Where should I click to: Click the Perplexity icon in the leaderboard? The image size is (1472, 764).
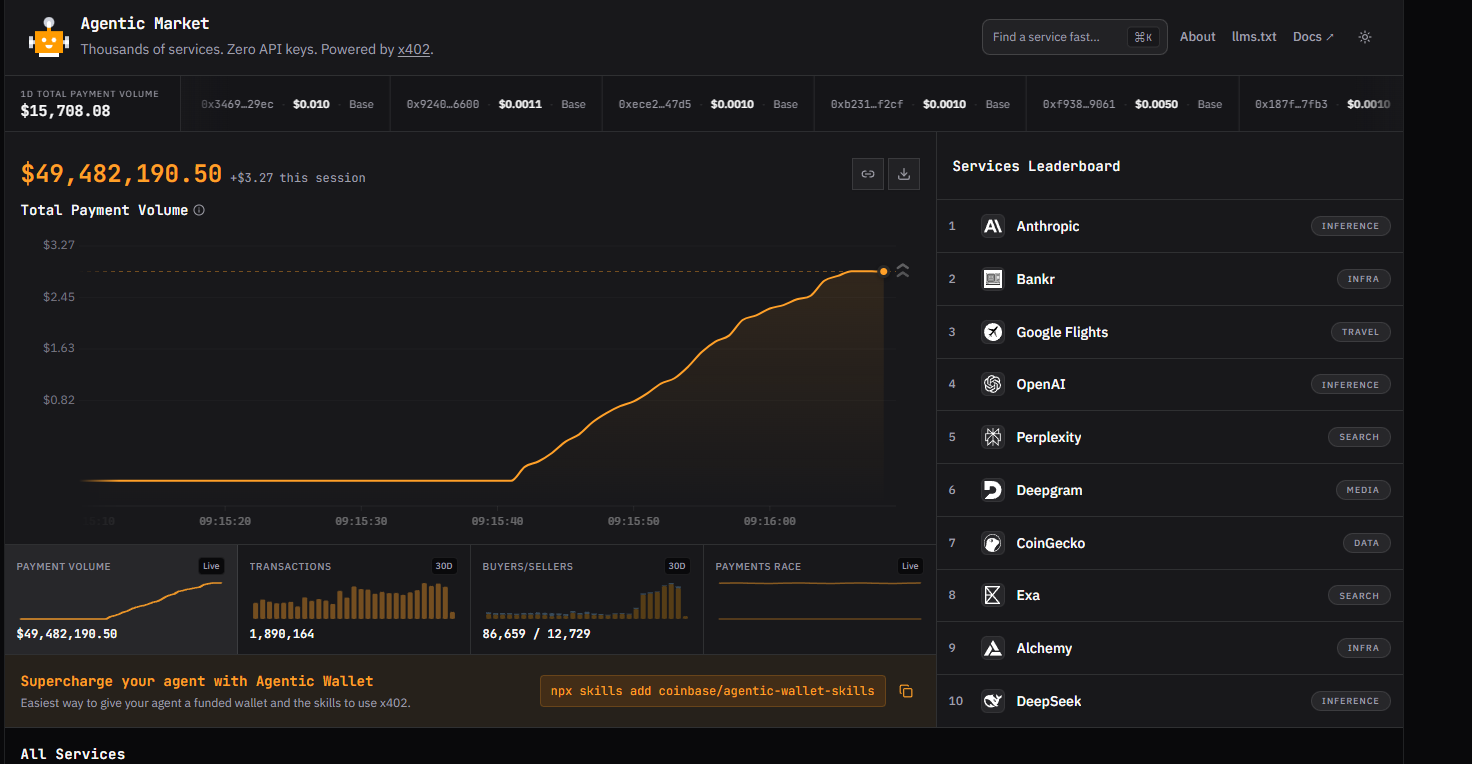click(x=992, y=437)
